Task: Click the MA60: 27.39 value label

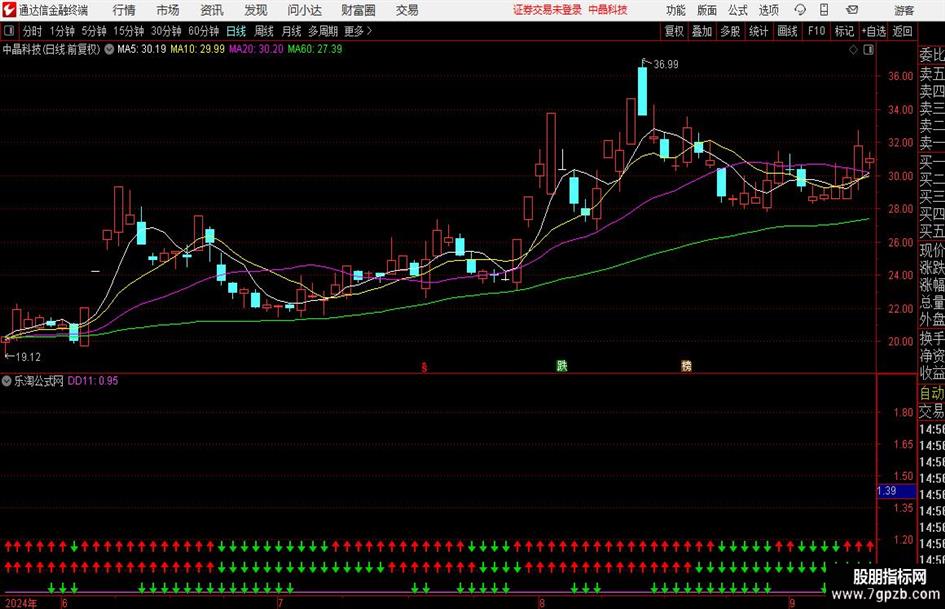Action: (315, 49)
